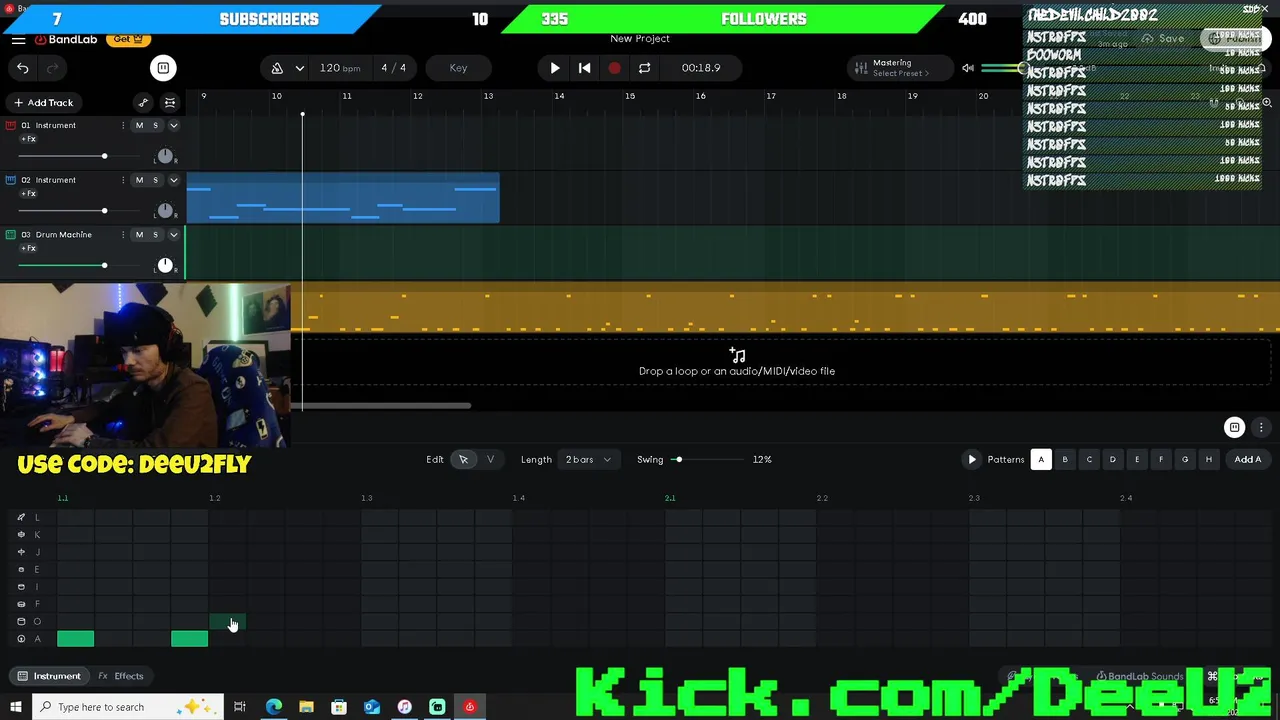This screenshot has width=1280, height=720.
Task: Open three-dot menu for track 02
Action: (x=123, y=180)
